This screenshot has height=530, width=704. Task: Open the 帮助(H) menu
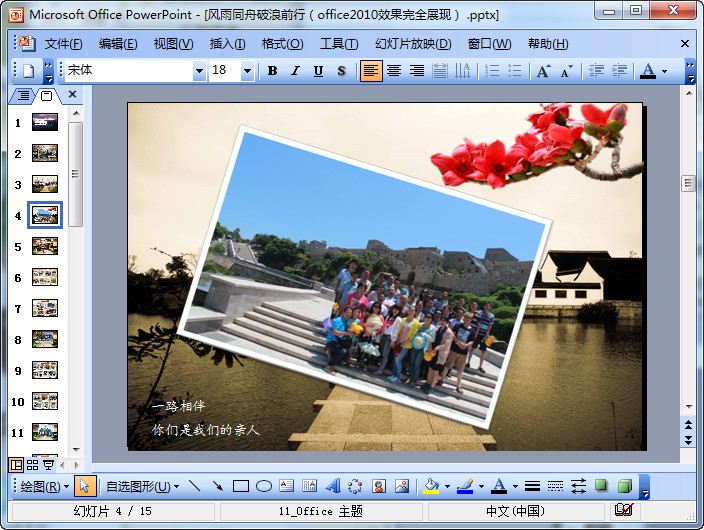pos(548,44)
